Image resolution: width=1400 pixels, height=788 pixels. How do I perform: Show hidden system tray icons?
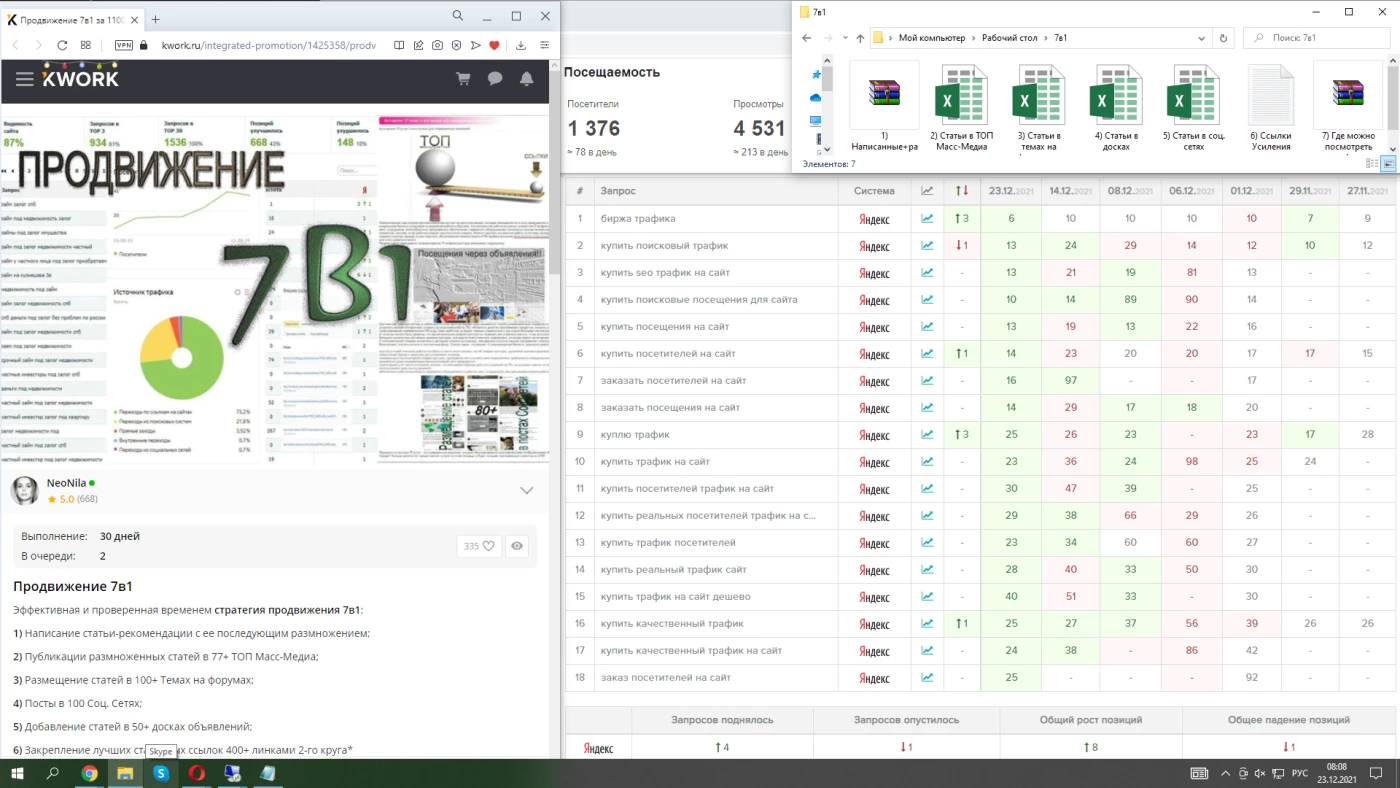click(1226, 773)
